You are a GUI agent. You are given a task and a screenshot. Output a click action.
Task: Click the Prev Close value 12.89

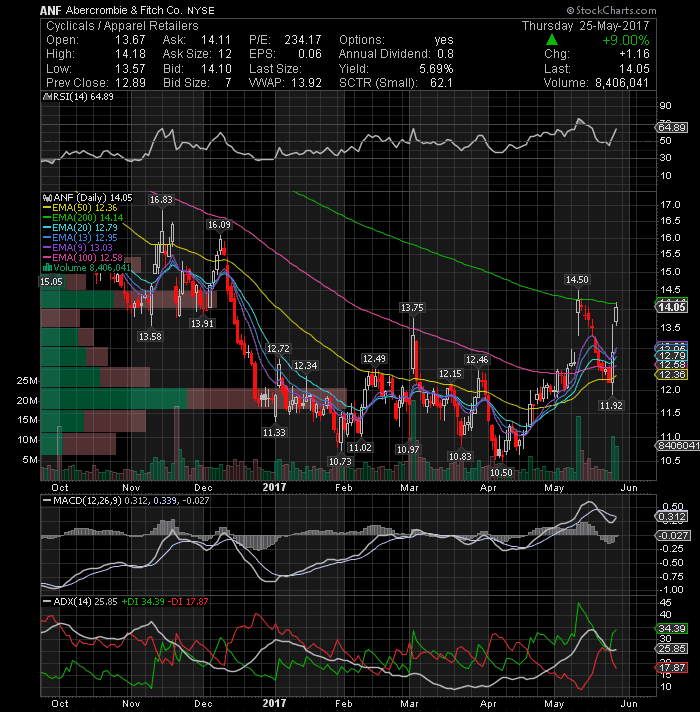click(130, 83)
